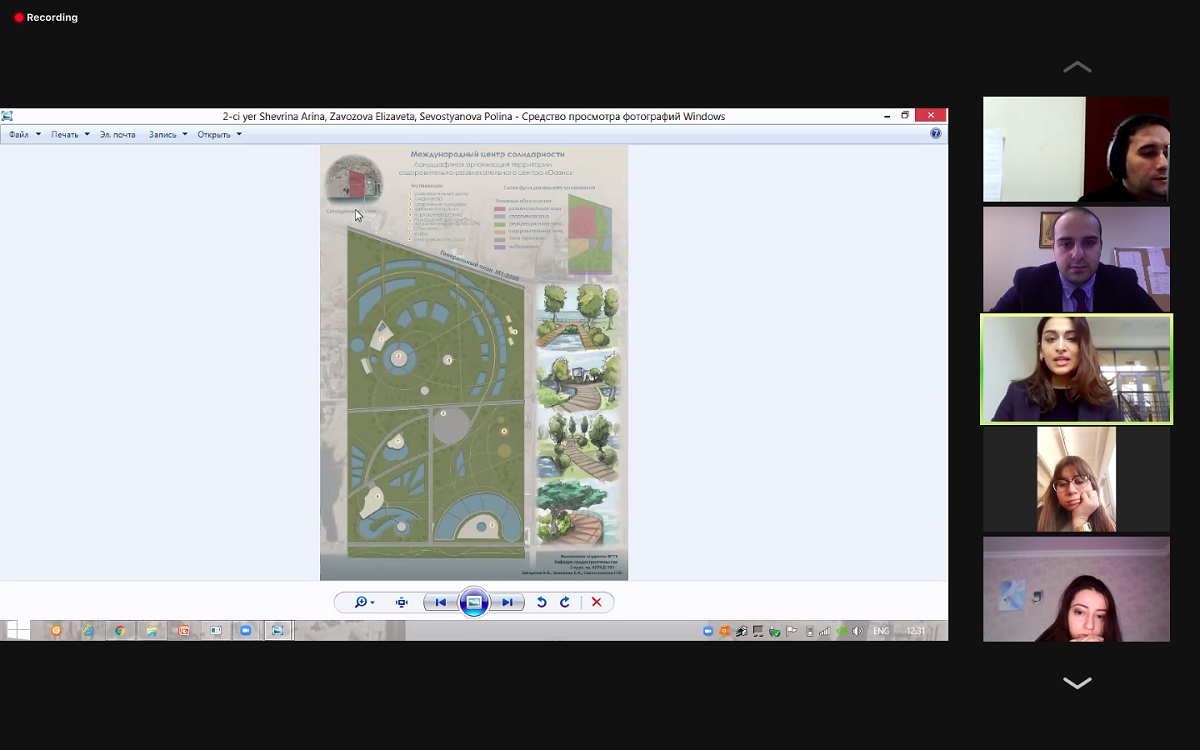Image resolution: width=1200 pixels, height=750 pixels.
Task: Start the slideshow with center button
Action: [474, 602]
